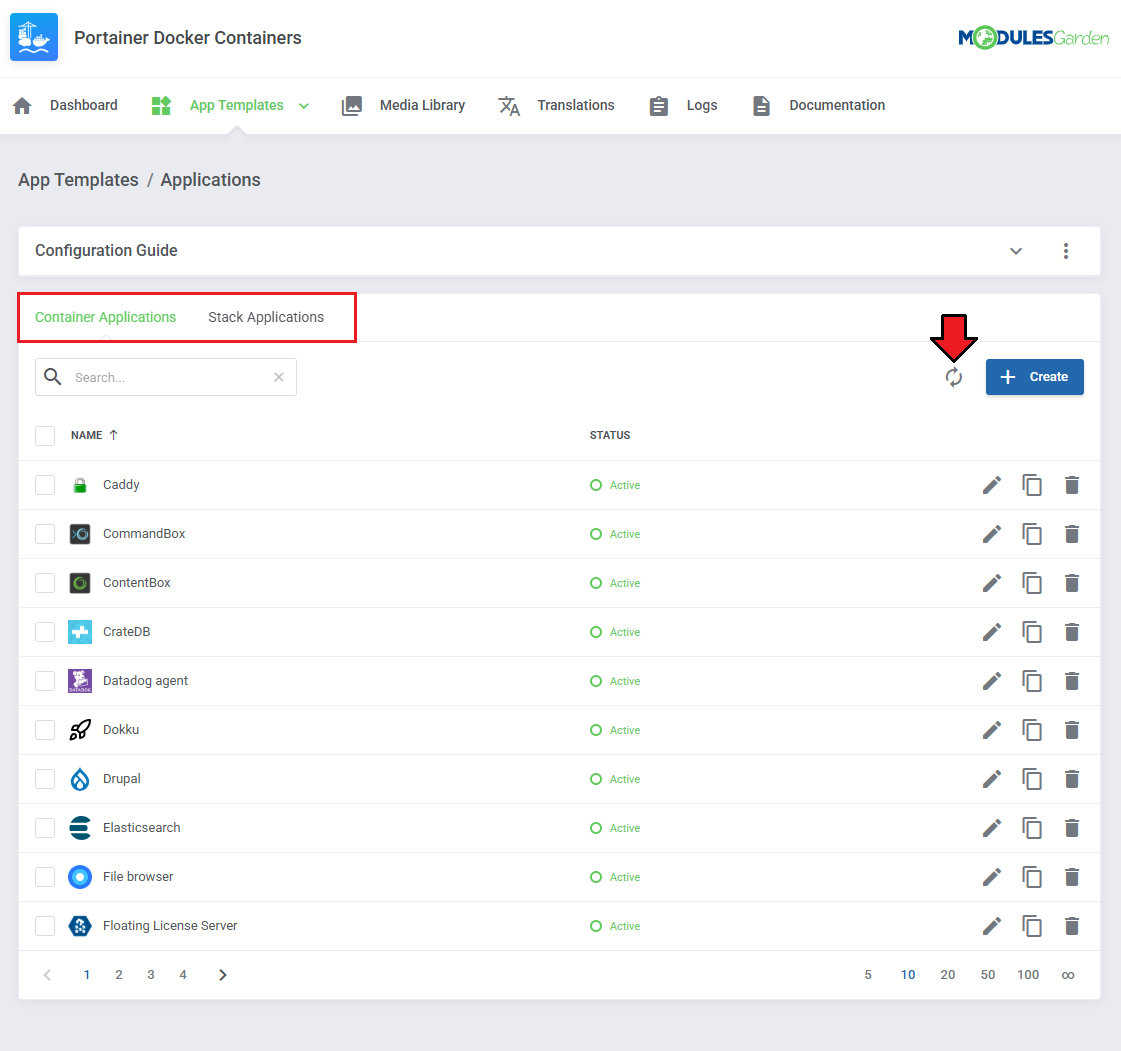Check the Caddy row checkbox
Screen dimensions: 1121x1051
pyautogui.click(x=45, y=485)
